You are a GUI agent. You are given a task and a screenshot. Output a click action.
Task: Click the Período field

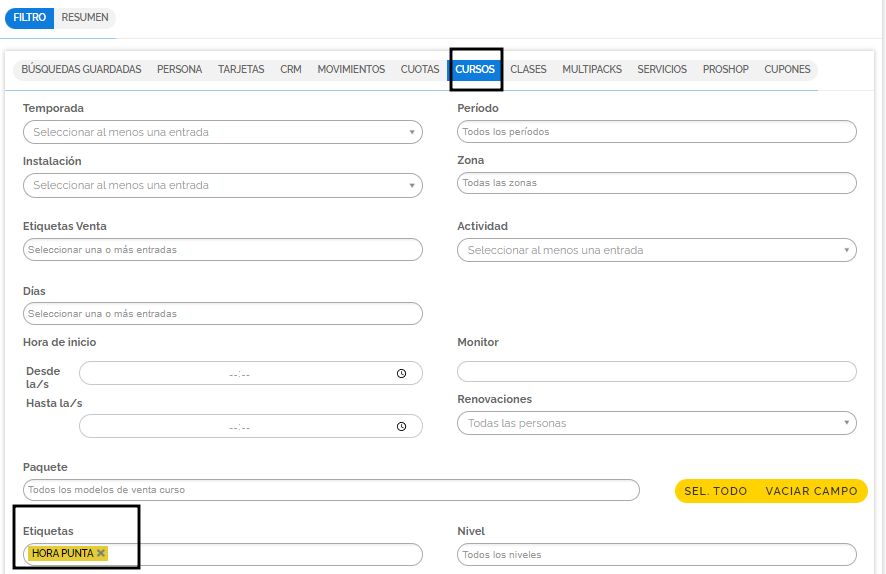tap(657, 132)
